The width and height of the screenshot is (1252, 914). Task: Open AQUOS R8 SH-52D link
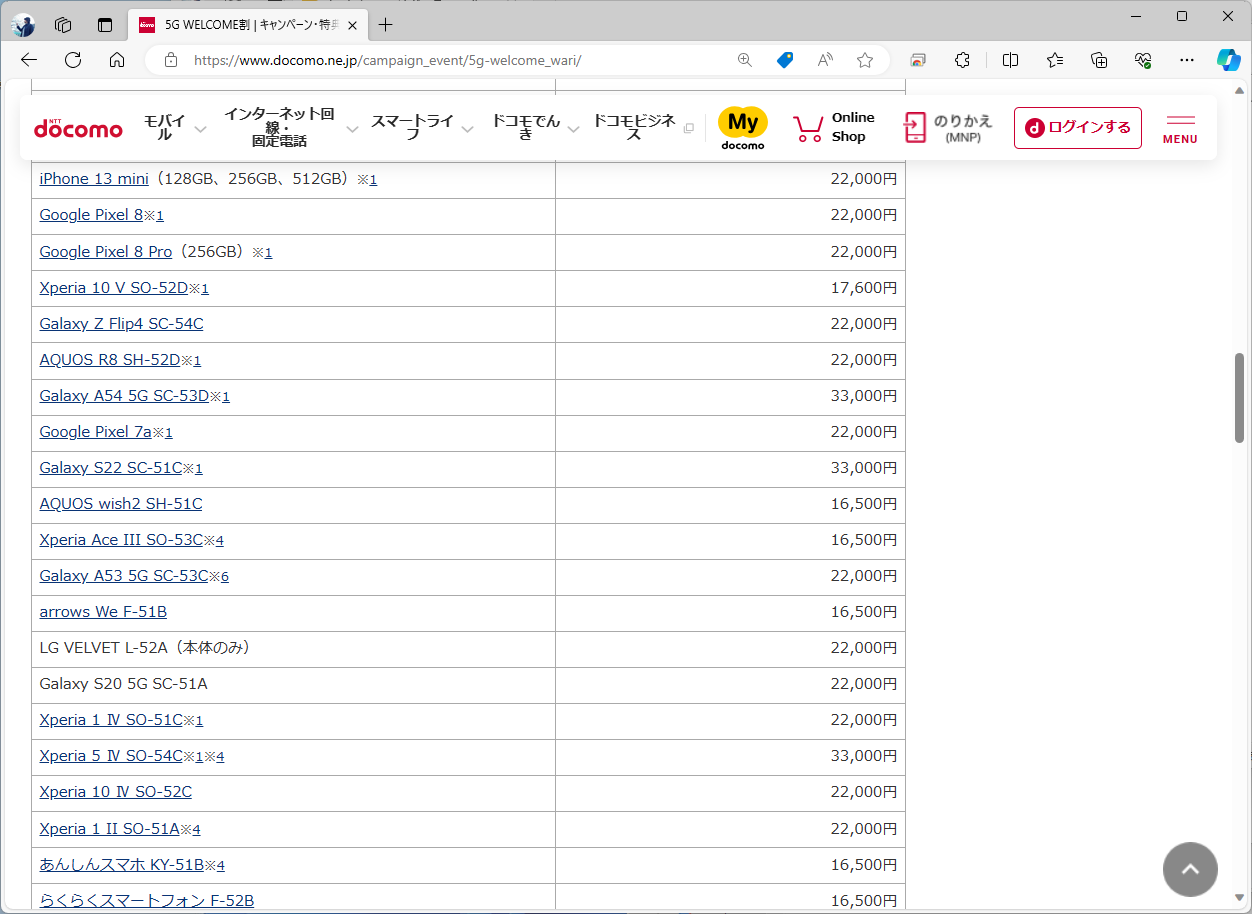click(x=110, y=360)
